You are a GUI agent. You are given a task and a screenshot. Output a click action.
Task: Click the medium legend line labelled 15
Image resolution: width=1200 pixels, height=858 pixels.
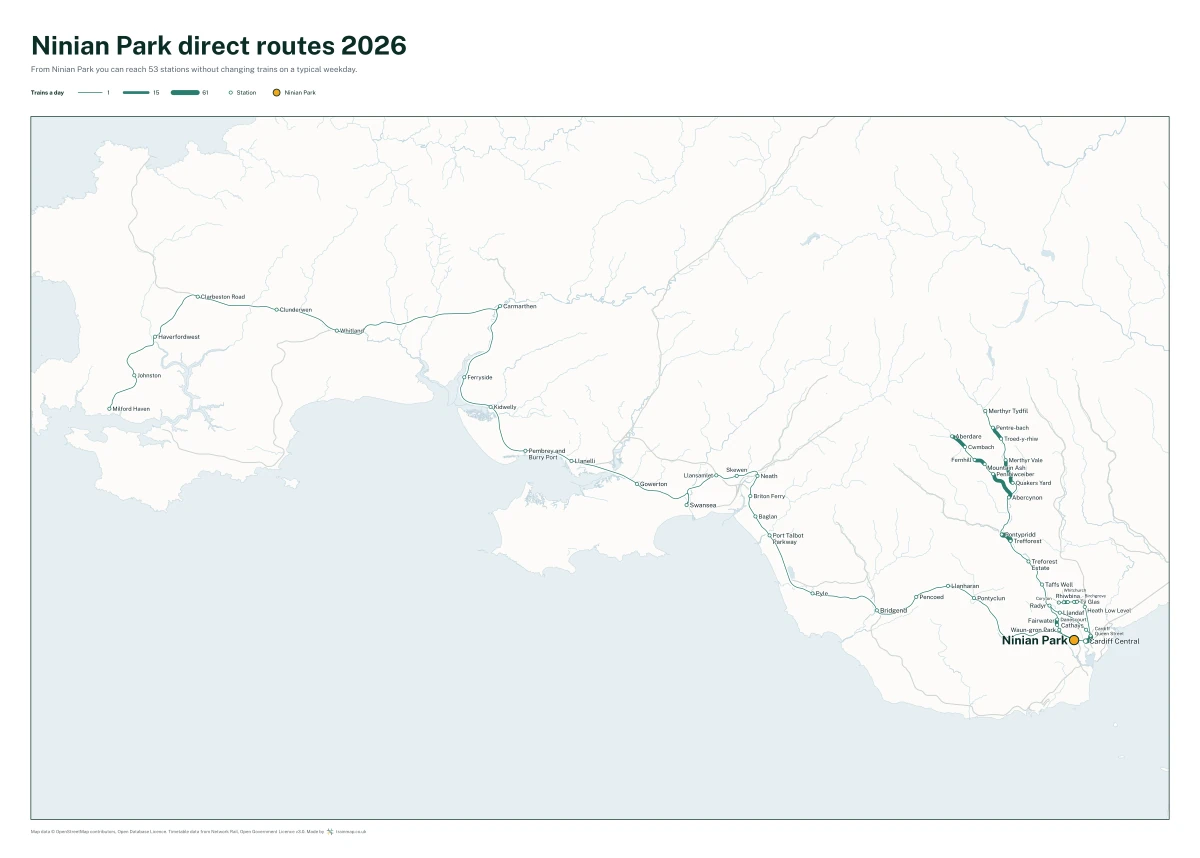pos(136,92)
